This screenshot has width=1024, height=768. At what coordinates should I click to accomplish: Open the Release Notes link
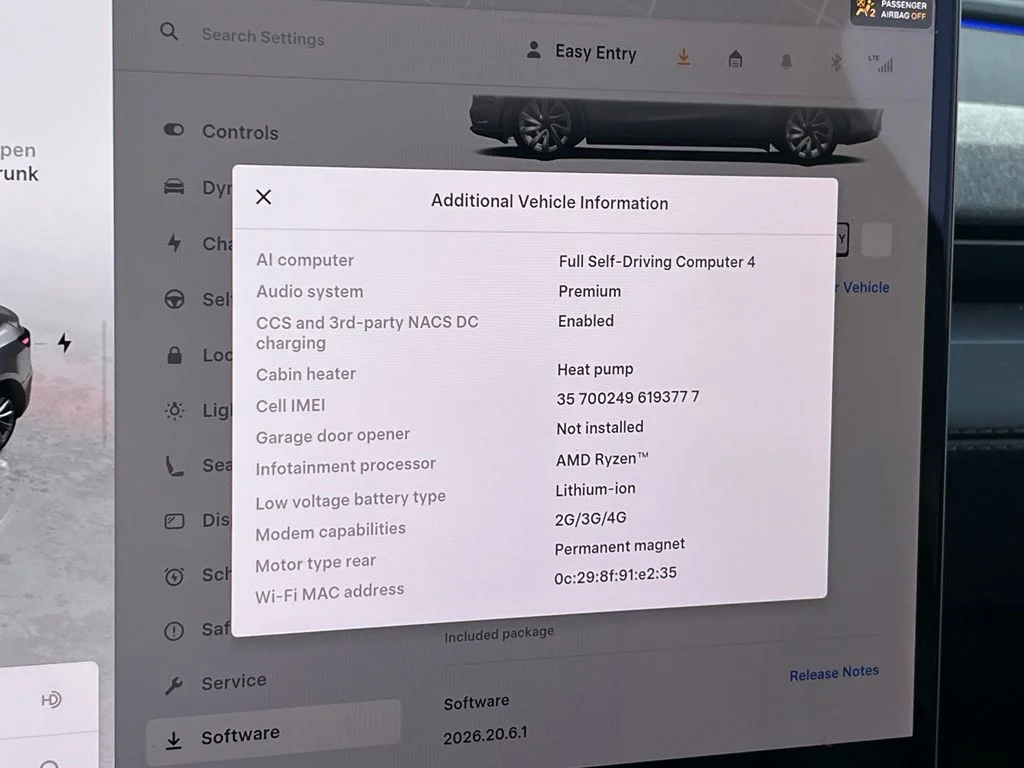click(x=834, y=673)
